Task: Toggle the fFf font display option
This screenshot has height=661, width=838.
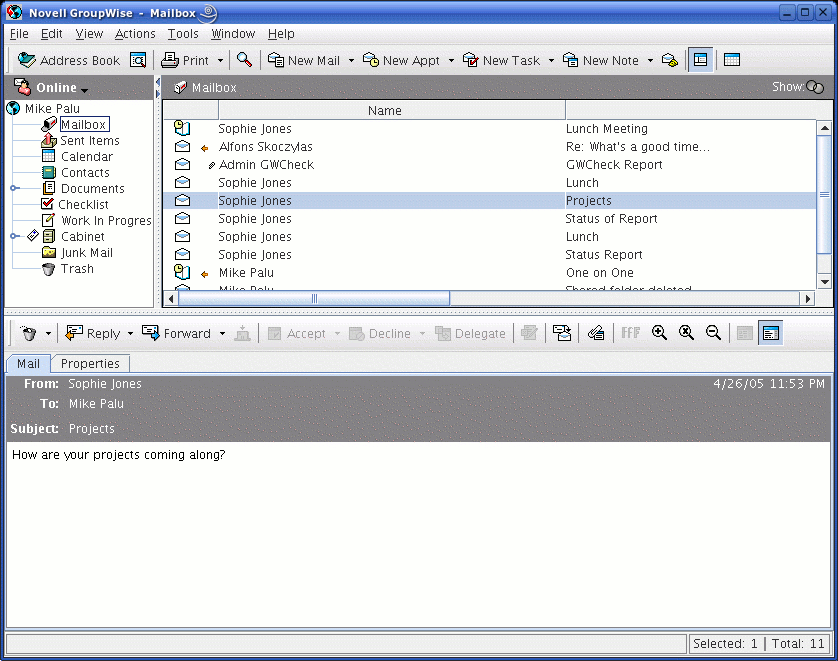Action: tap(630, 333)
